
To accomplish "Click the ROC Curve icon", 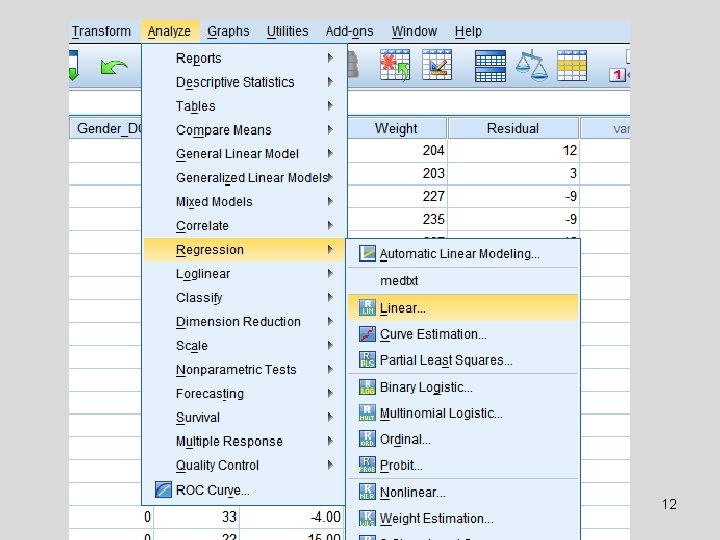I will coord(163,490).
